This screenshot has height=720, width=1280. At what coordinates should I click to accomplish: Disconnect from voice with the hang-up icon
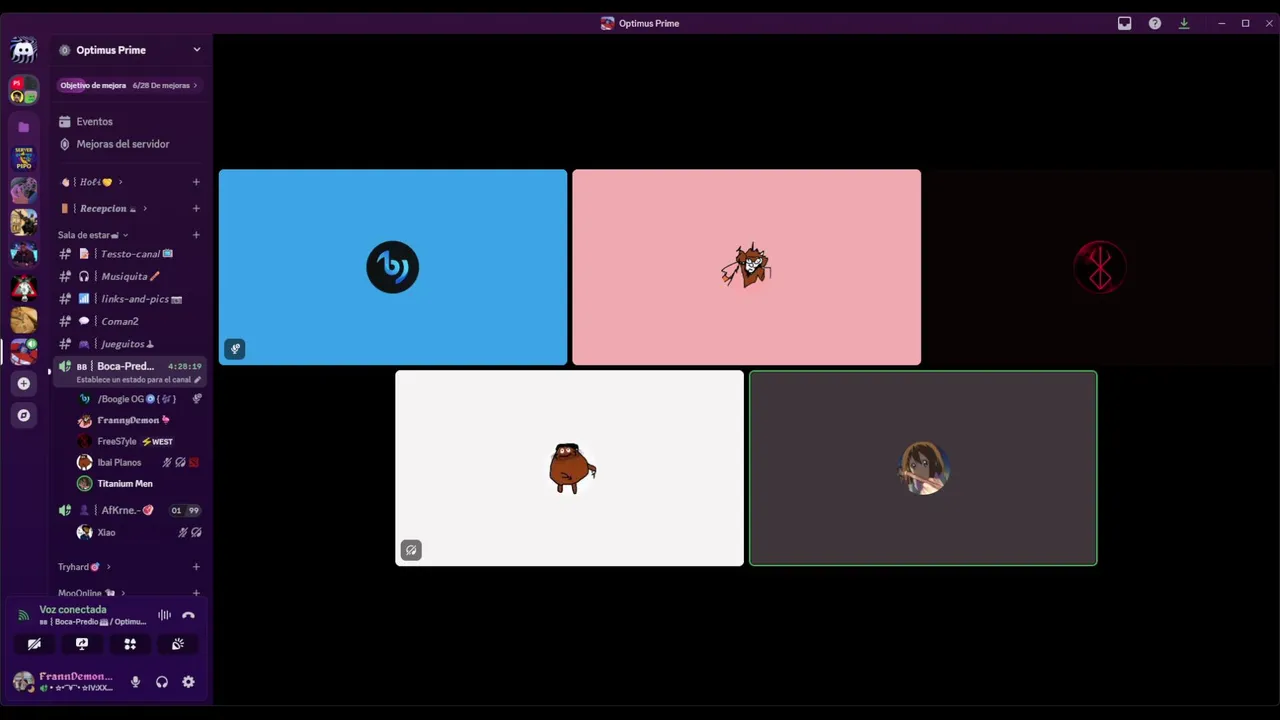[x=188, y=615]
